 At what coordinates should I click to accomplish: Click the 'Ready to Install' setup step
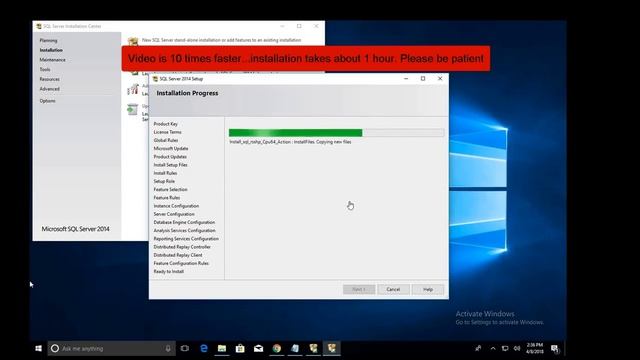pos(169,271)
